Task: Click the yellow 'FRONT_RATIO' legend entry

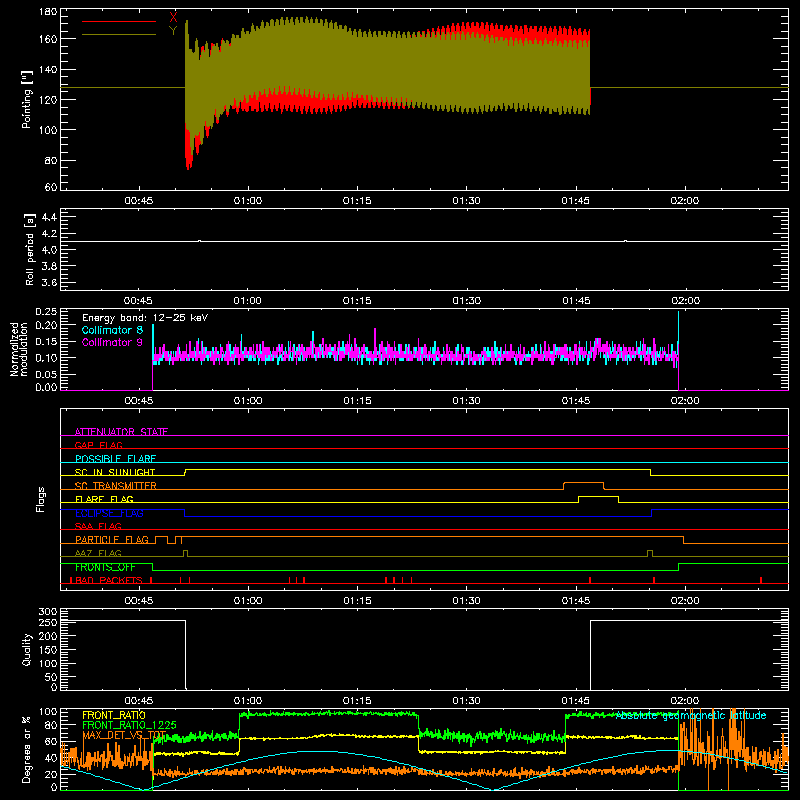Action: (x=114, y=715)
